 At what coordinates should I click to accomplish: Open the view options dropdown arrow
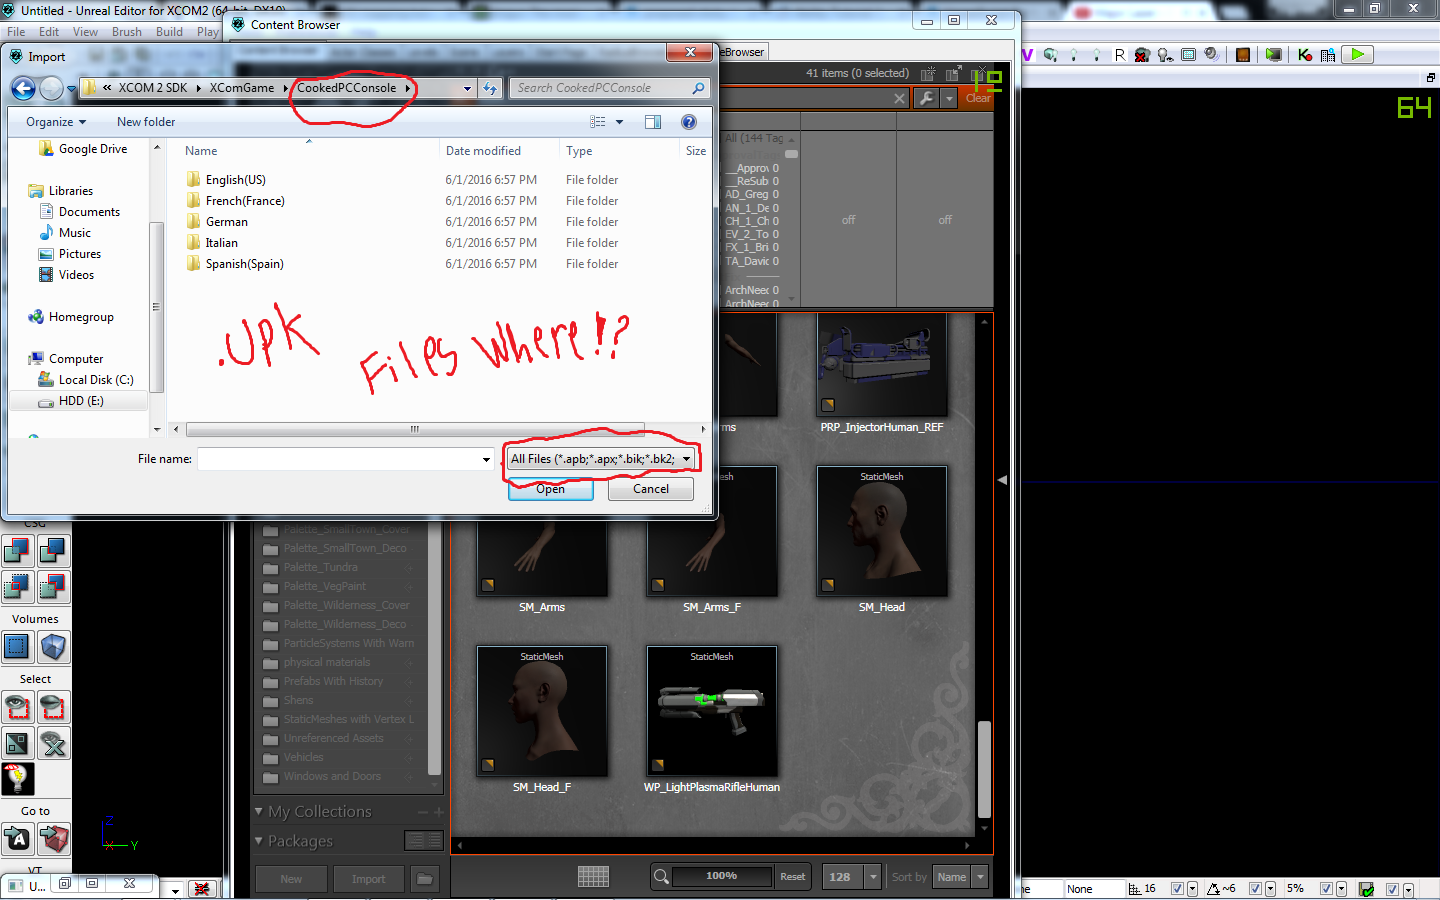pos(619,122)
